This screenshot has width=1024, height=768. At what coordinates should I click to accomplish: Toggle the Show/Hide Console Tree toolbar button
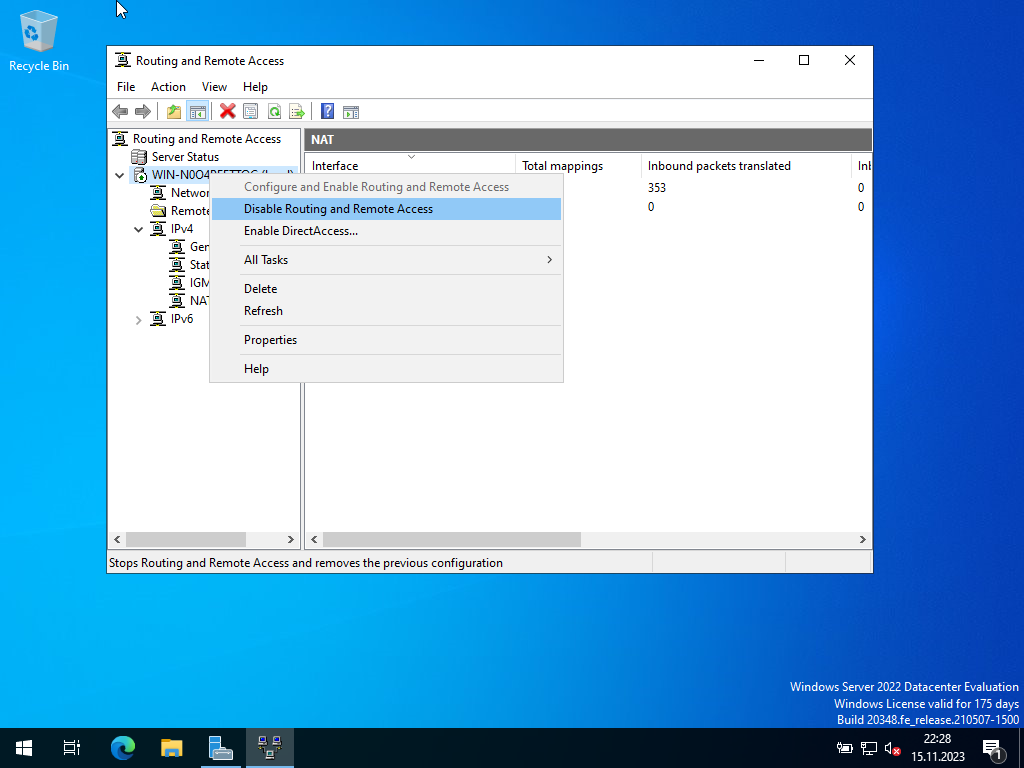197,112
